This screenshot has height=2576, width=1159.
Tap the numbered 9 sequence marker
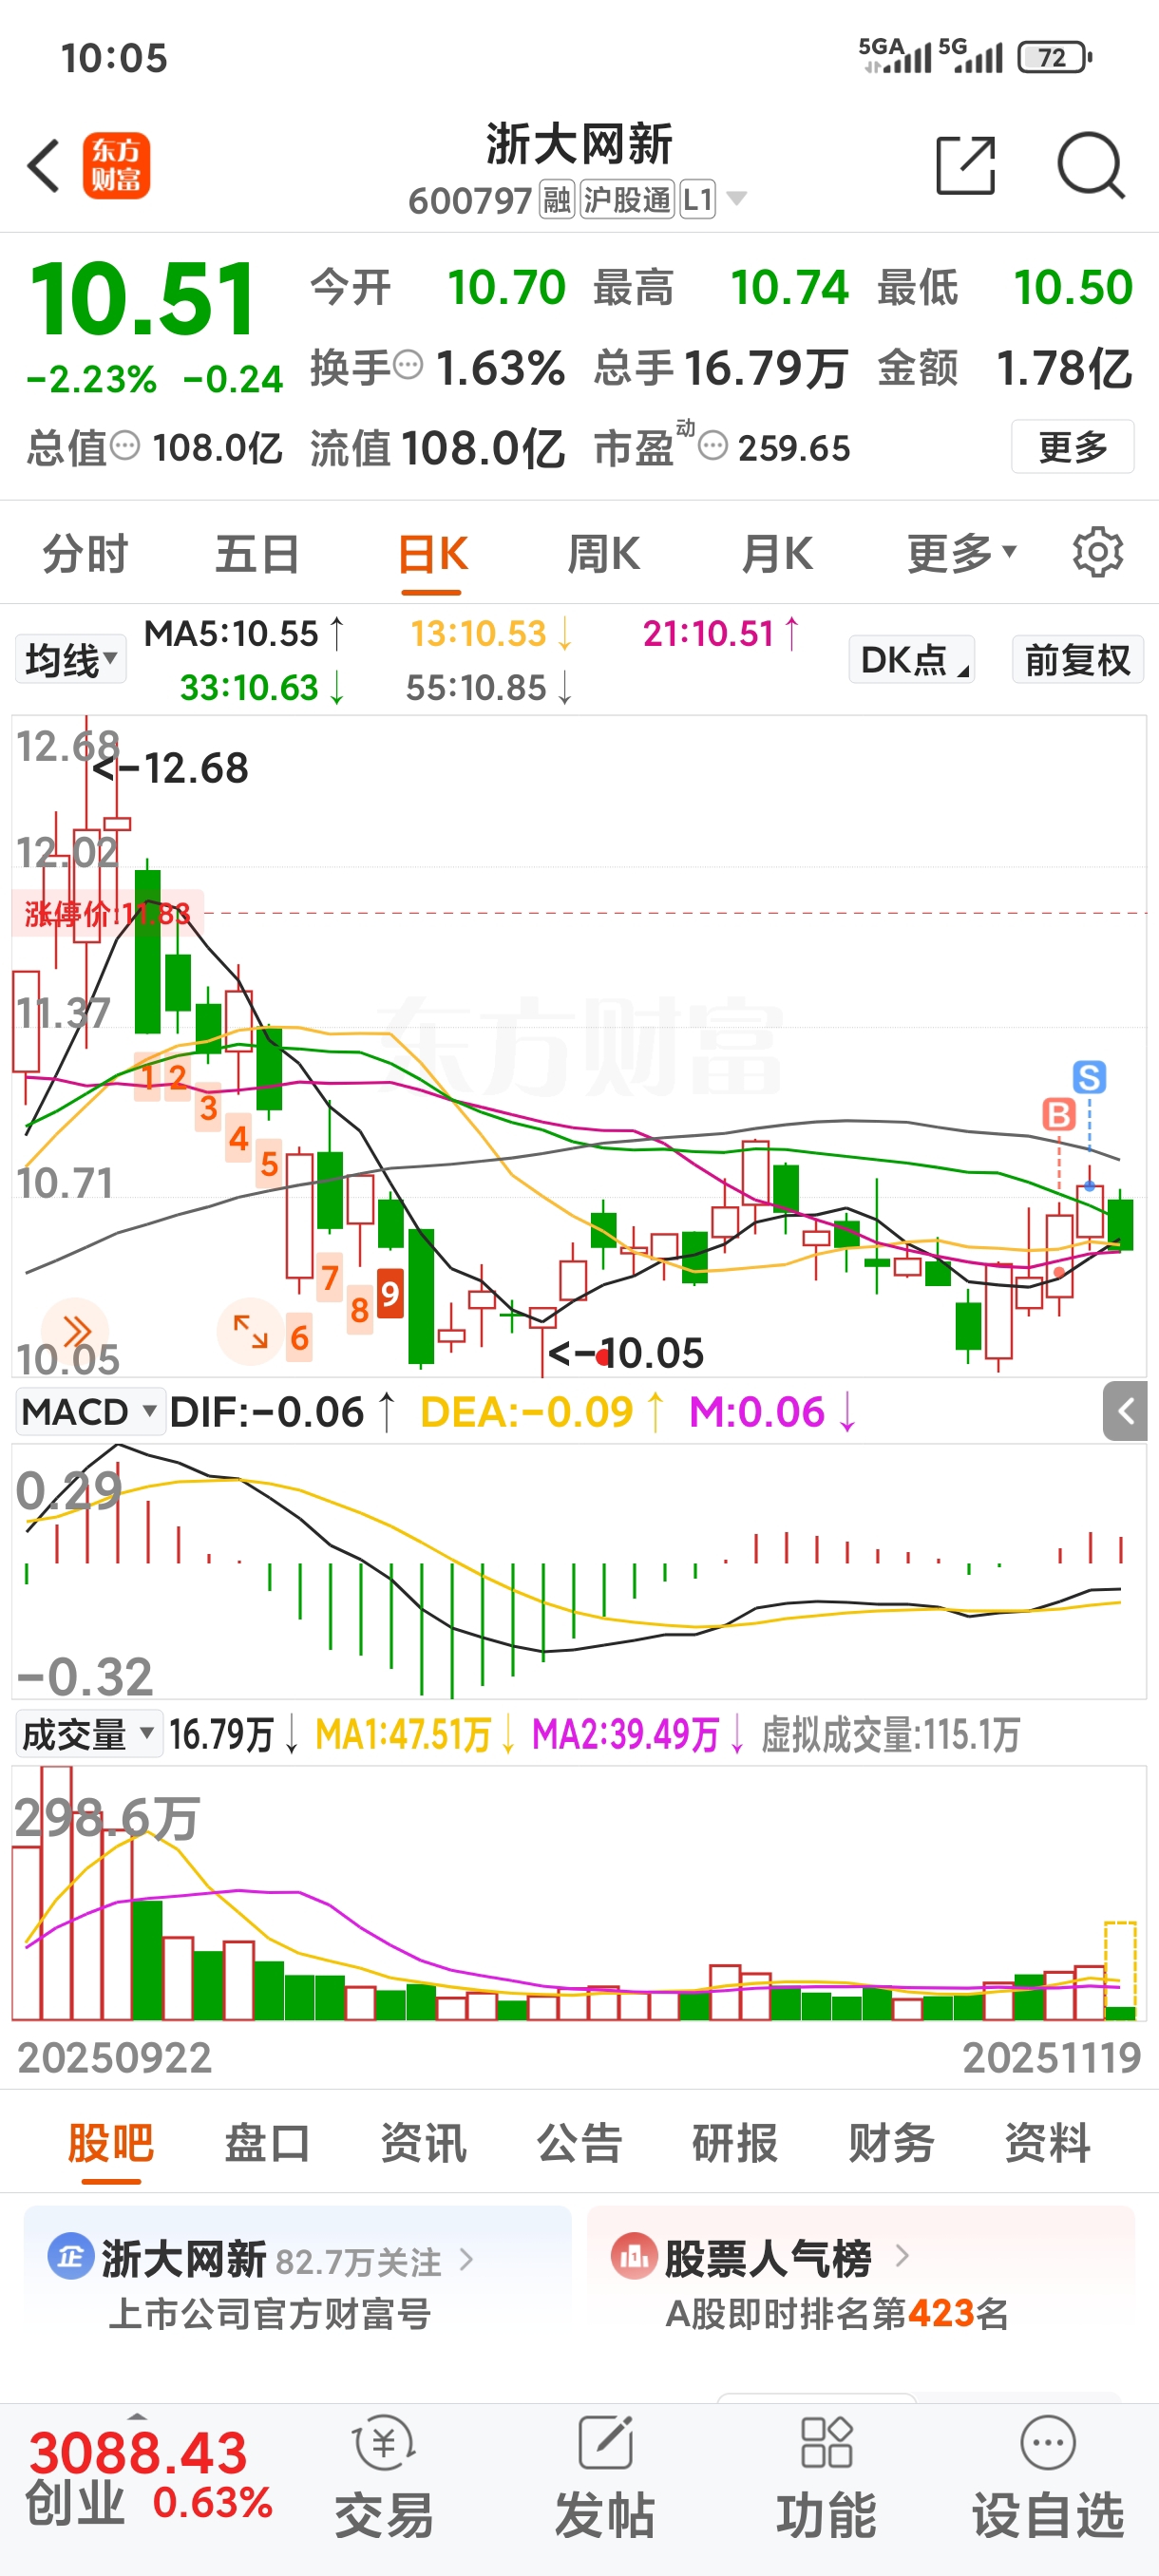click(x=389, y=1294)
